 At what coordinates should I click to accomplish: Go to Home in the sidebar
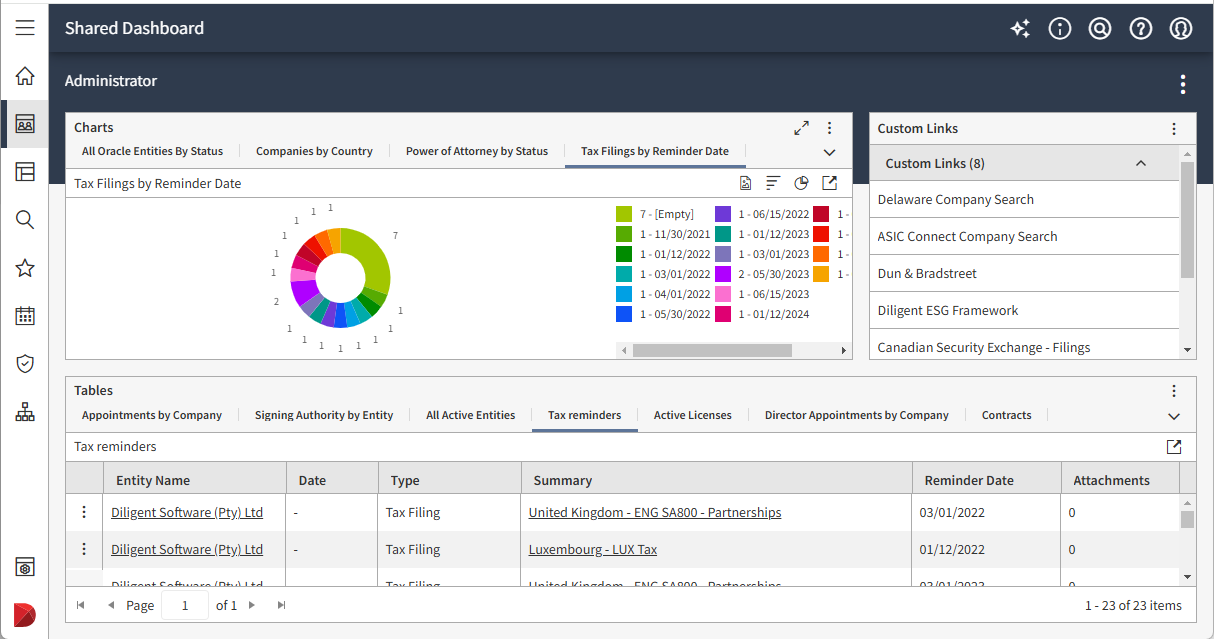pyautogui.click(x=25, y=76)
